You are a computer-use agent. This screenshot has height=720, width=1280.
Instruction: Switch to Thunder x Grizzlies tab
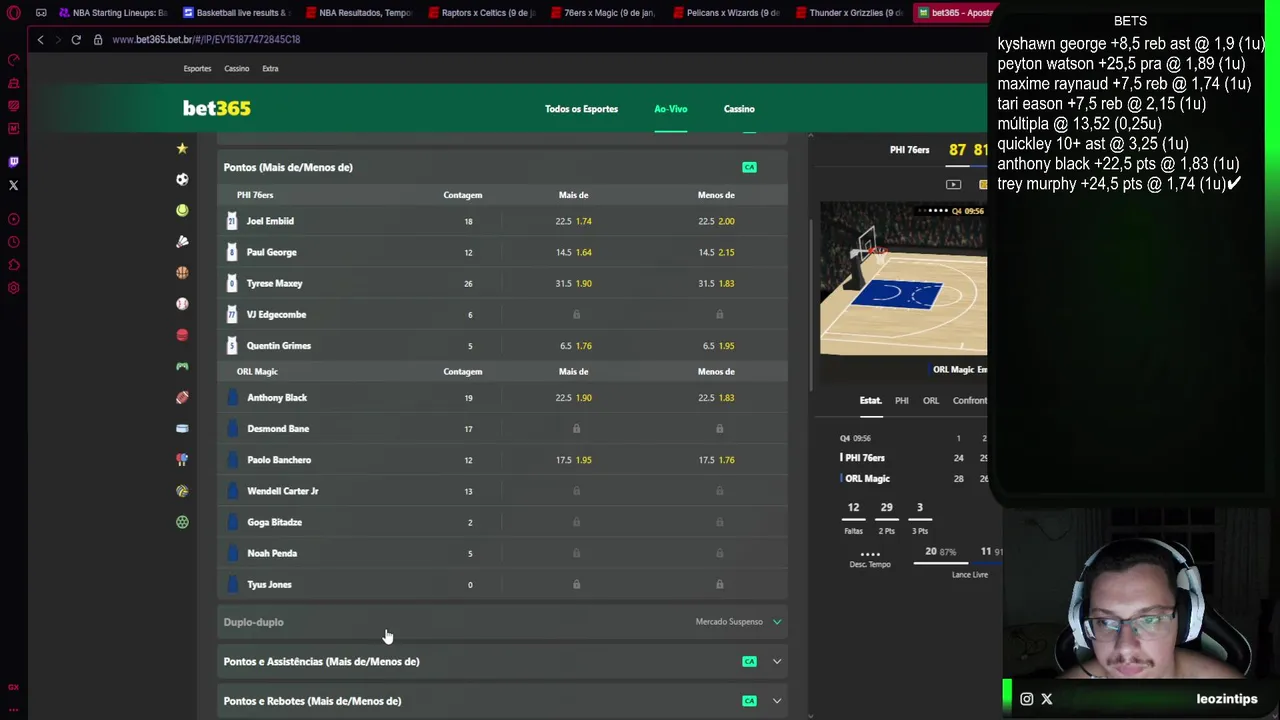click(850, 13)
